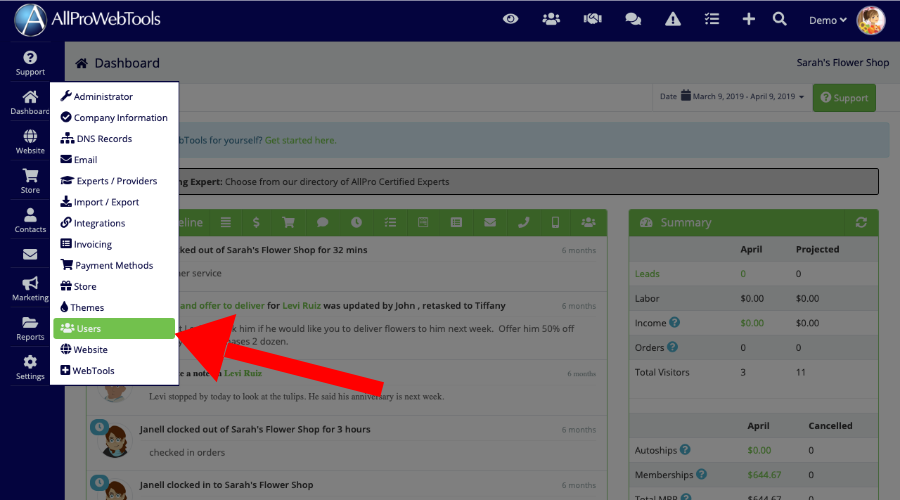The image size is (900, 500).
Task: Click the AllProWebTools logo
Action: [87, 20]
